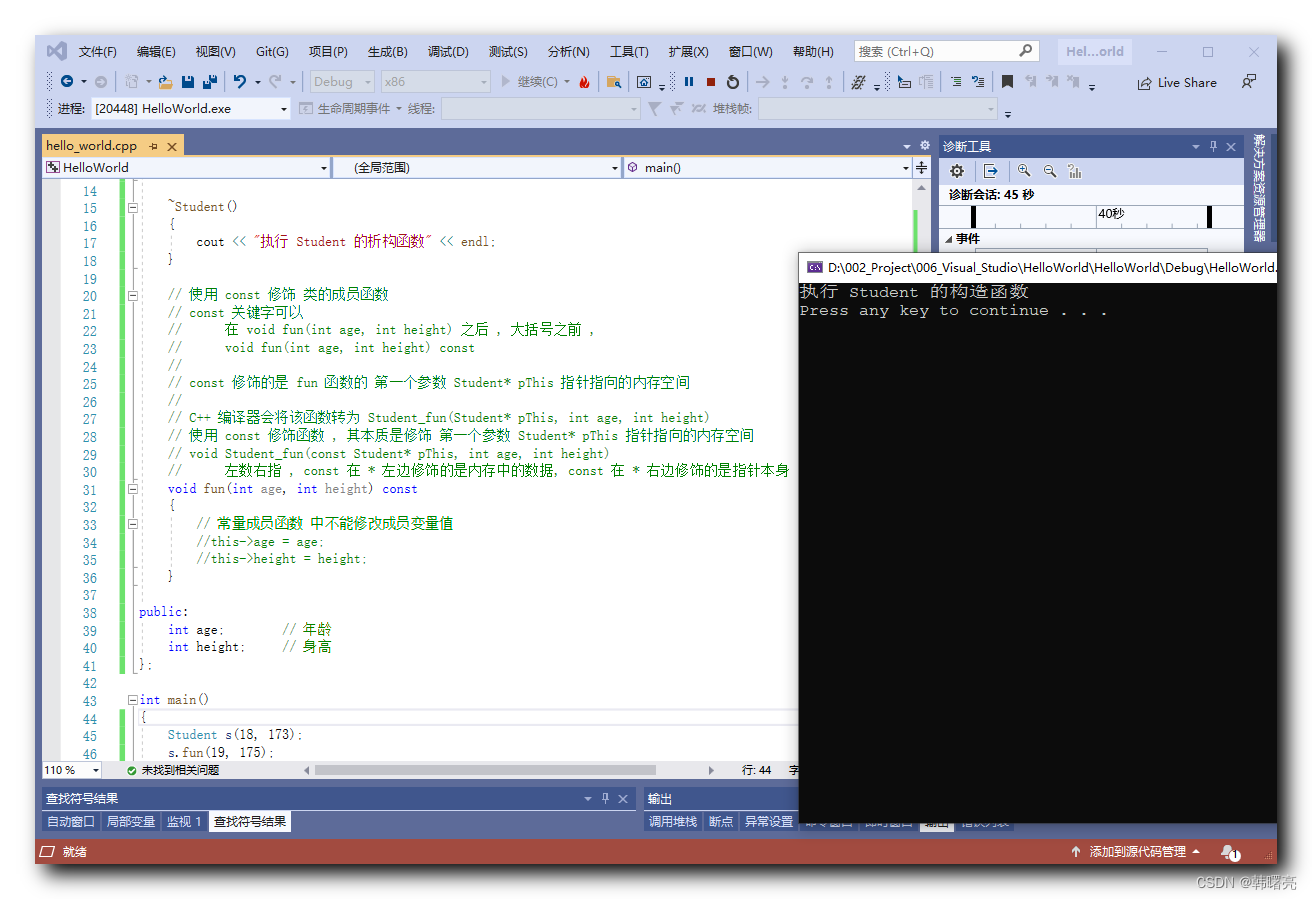This screenshot has width=1312, height=899.
Task: Close the hello_world.cpp tab
Action: 172,146
